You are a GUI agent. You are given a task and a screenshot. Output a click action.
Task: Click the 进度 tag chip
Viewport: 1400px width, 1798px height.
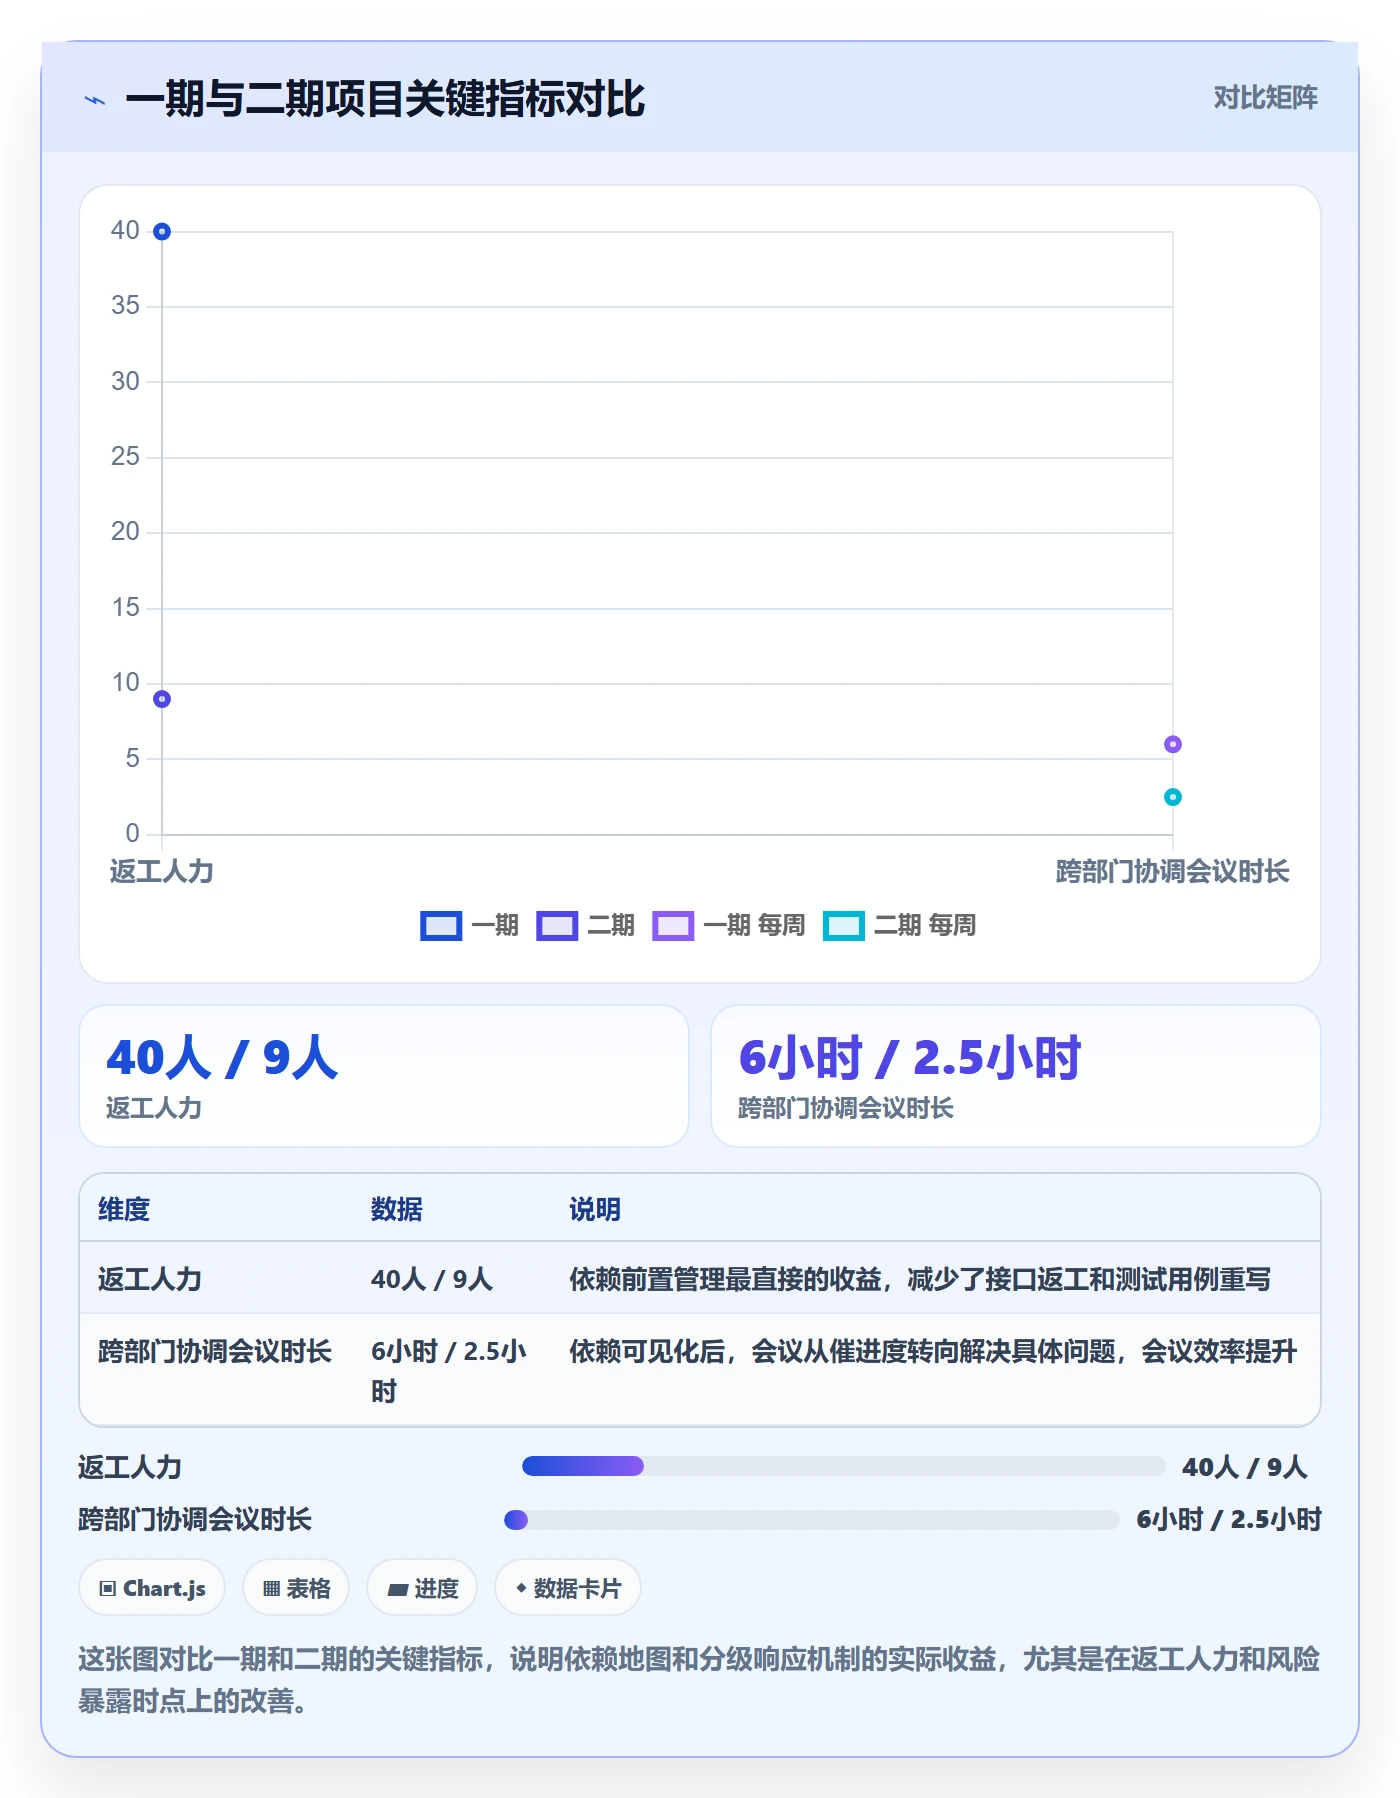click(422, 1588)
